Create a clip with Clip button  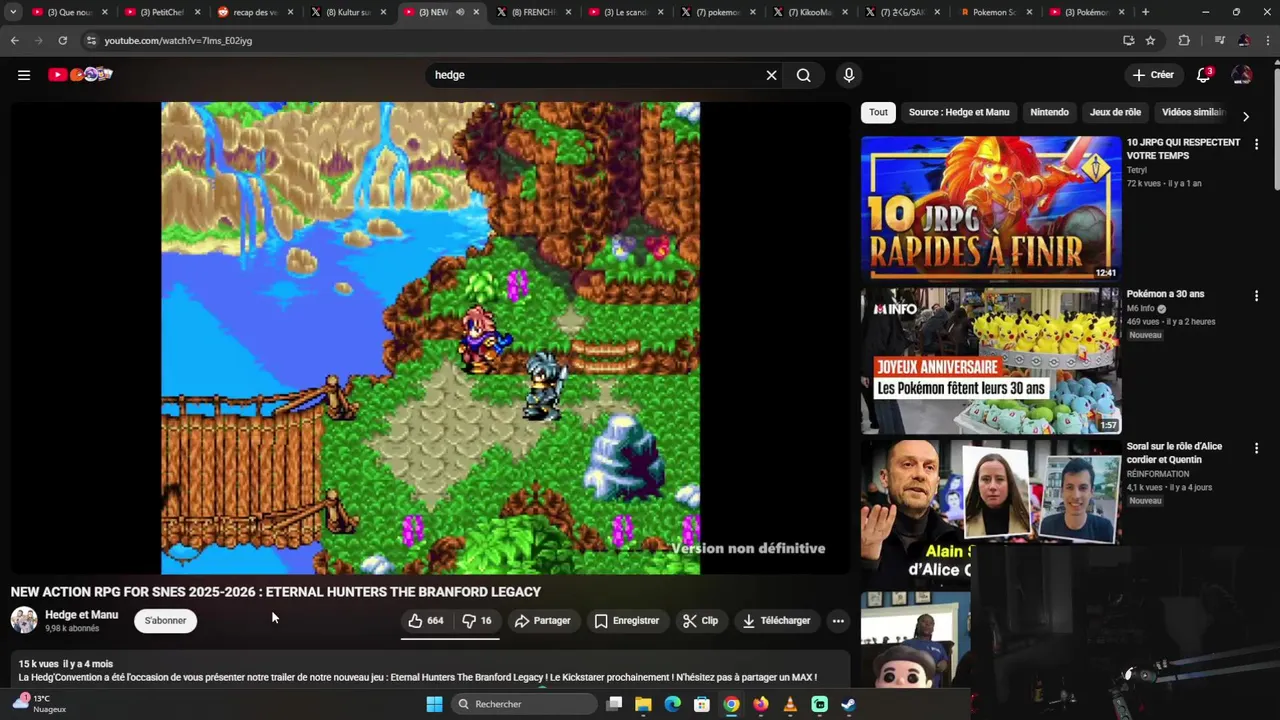700,621
